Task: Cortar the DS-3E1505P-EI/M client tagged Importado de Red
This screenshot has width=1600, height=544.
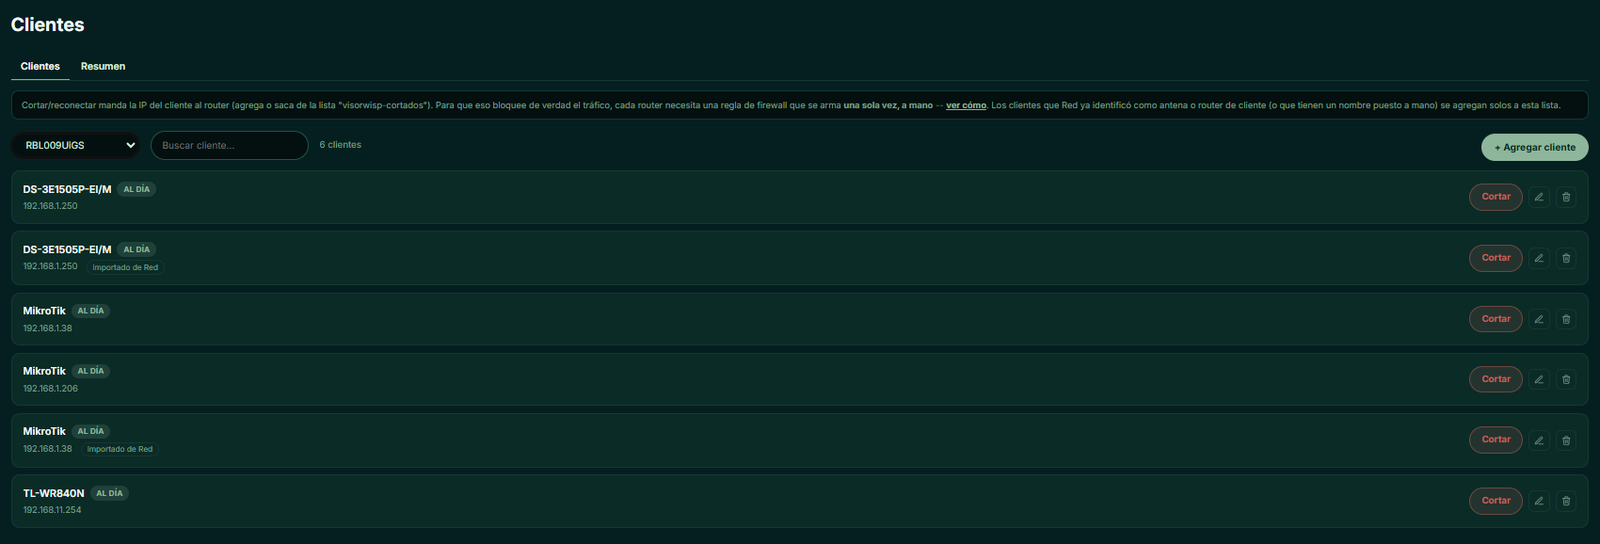Action: 1496,258
